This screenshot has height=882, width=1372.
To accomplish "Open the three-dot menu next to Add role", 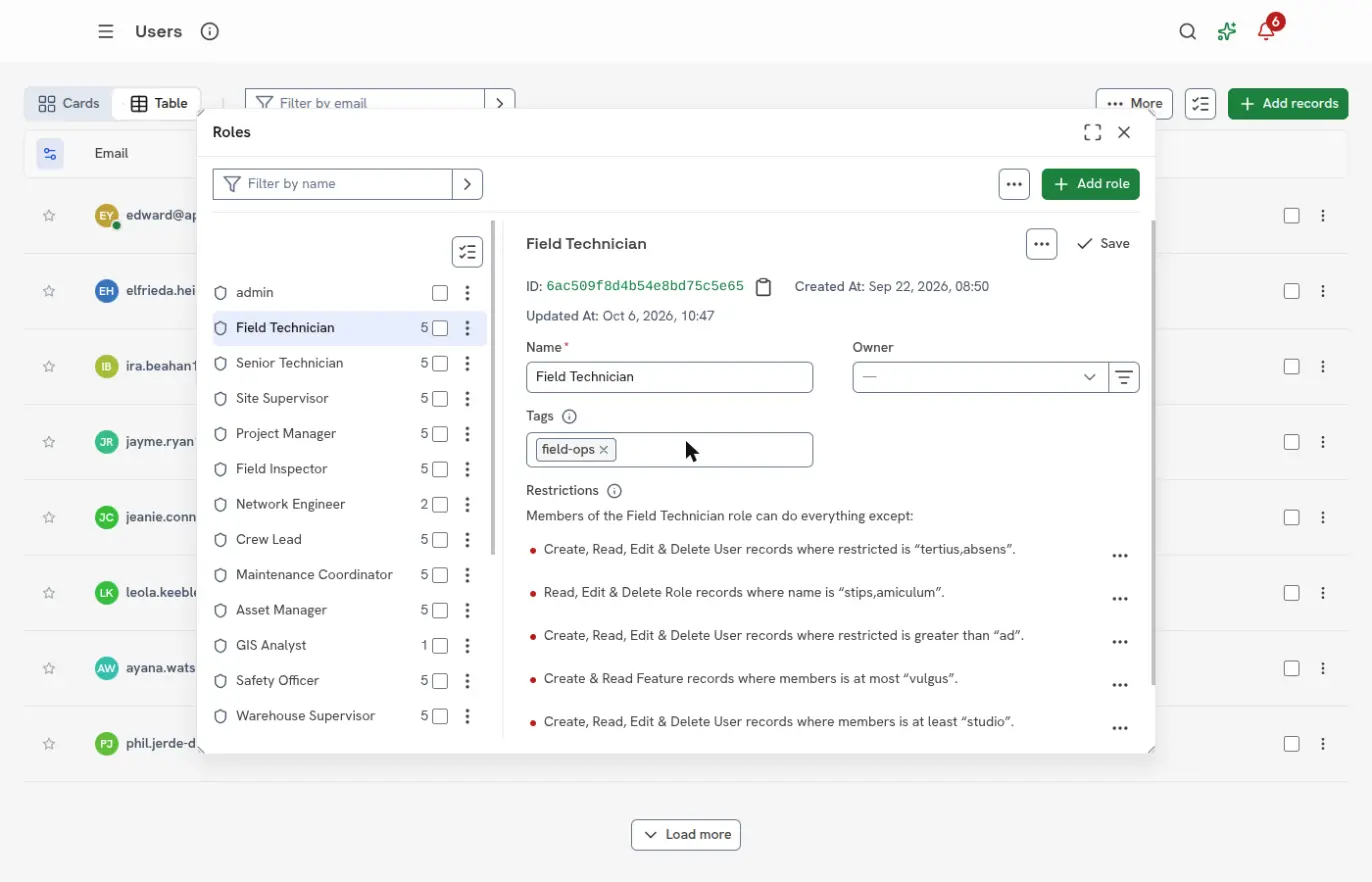I will [x=1014, y=184].
